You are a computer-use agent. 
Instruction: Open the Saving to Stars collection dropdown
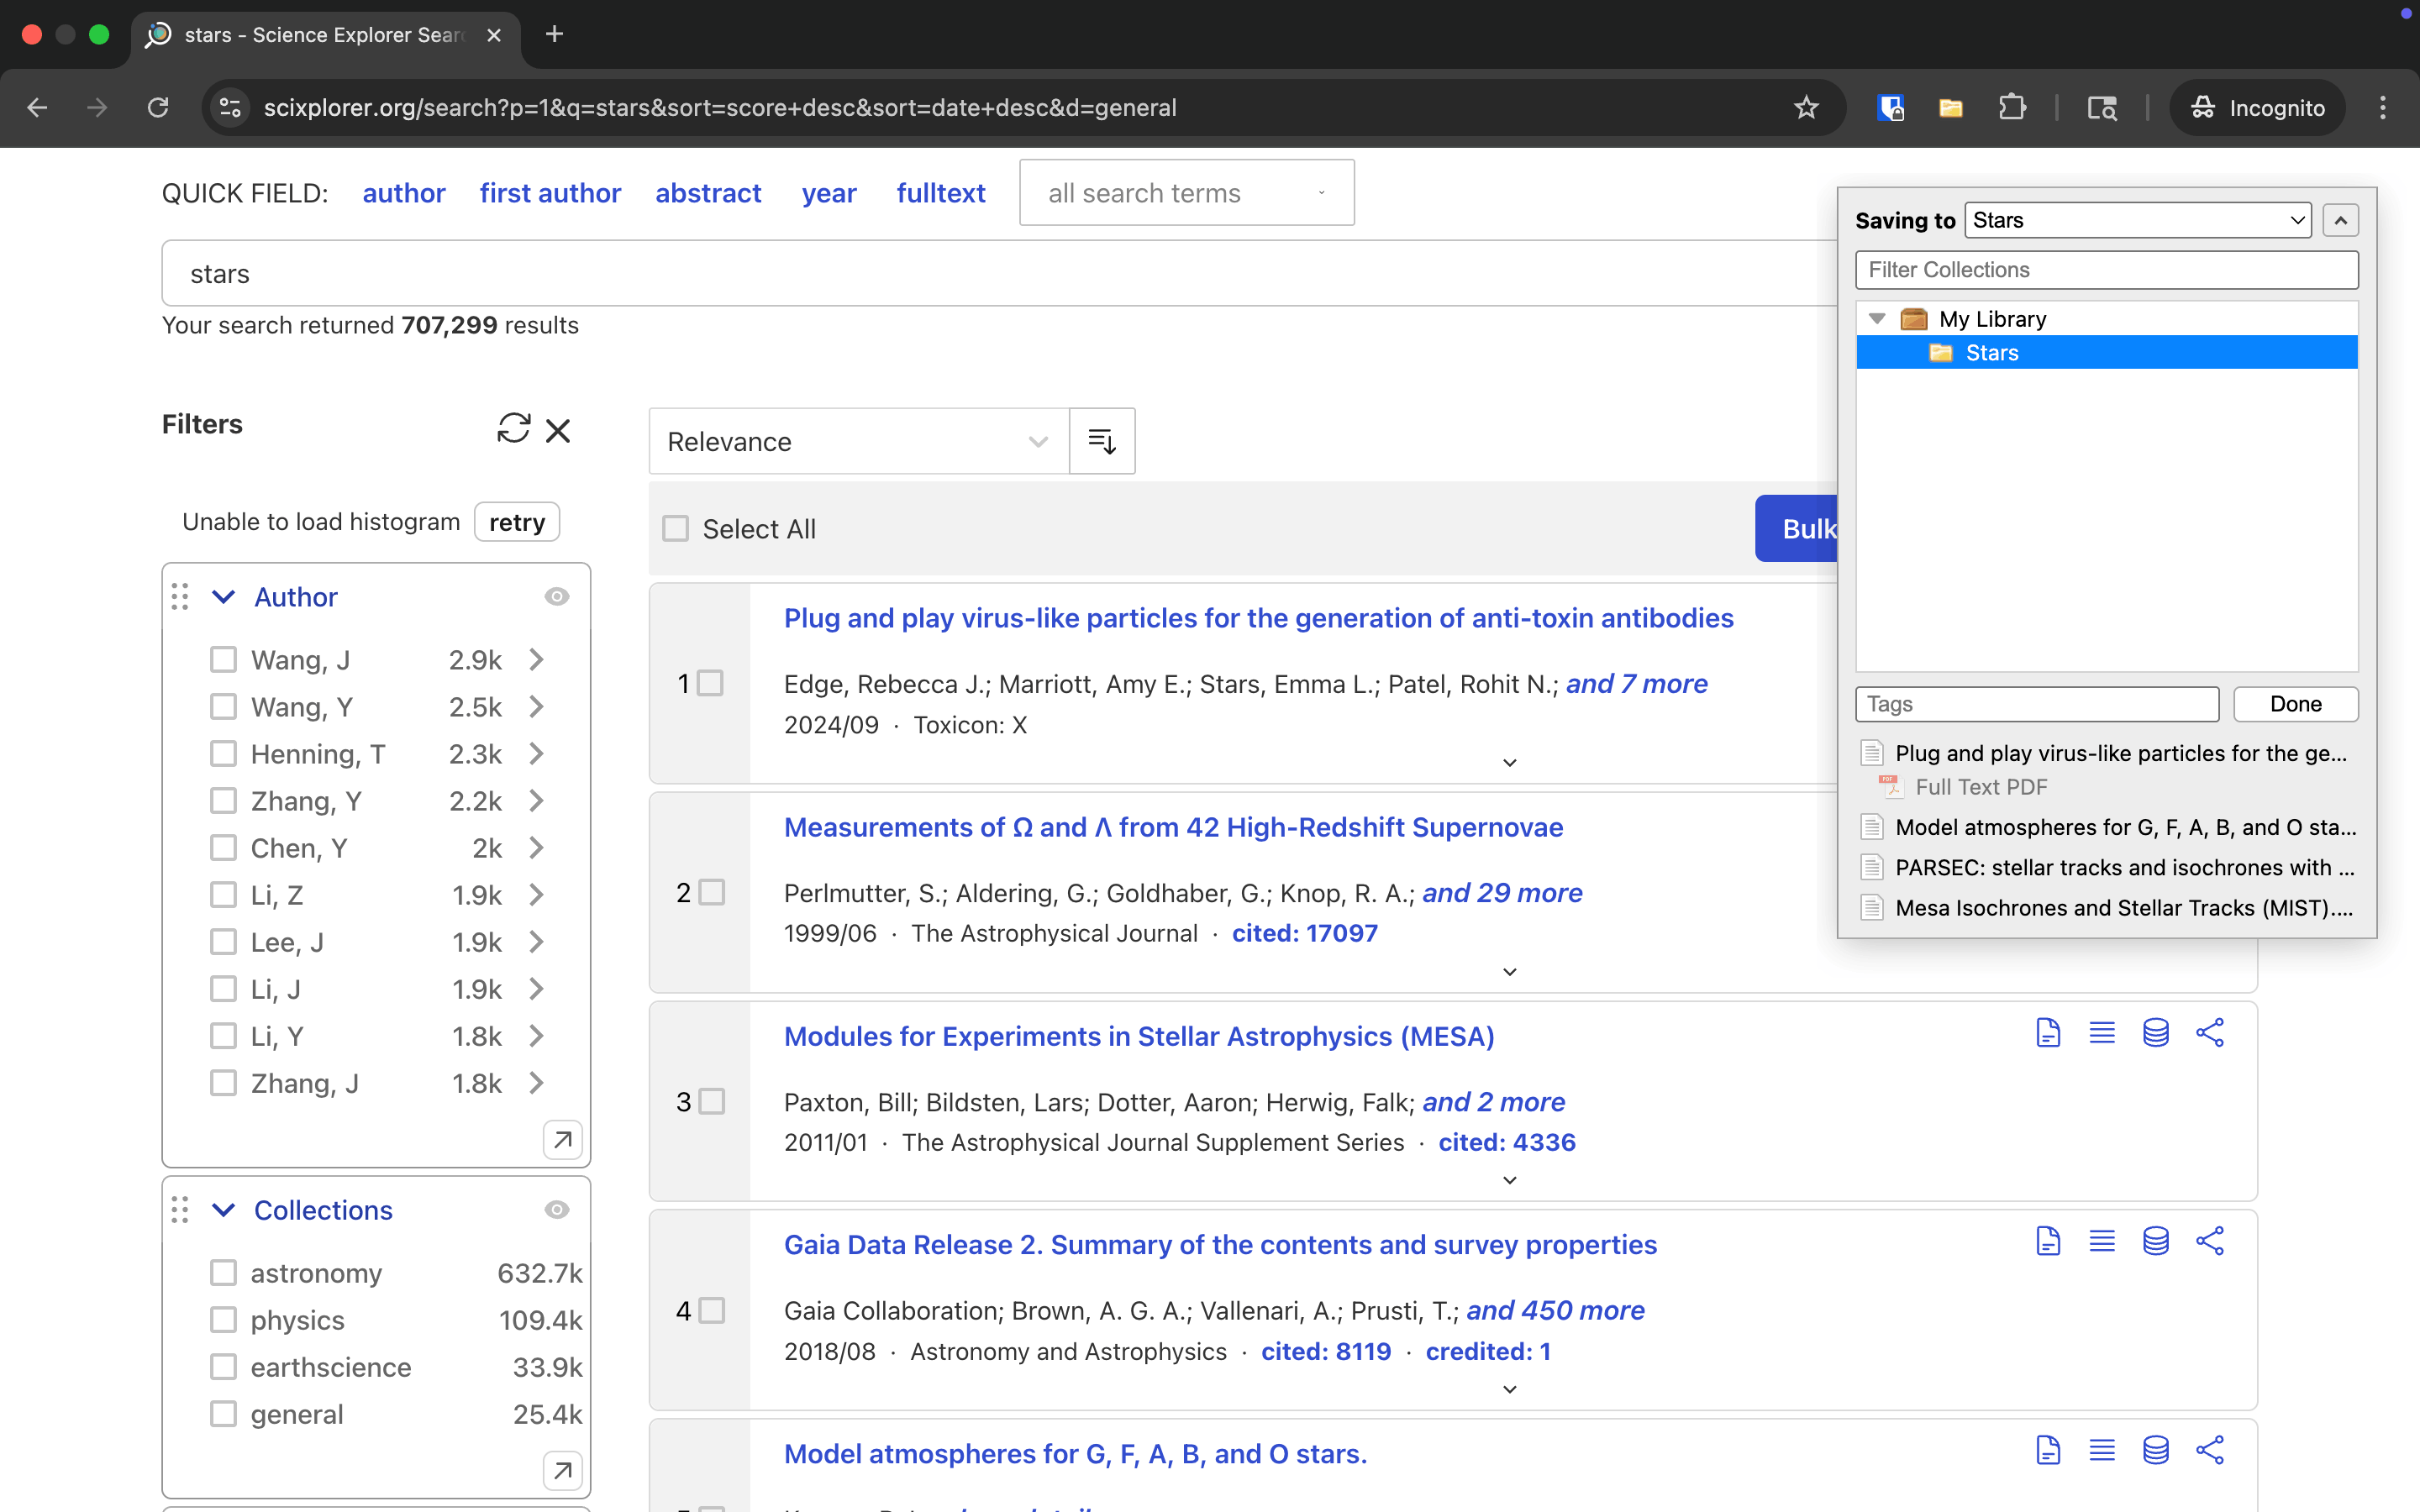pyautogui.click(x=2138, y=220)
